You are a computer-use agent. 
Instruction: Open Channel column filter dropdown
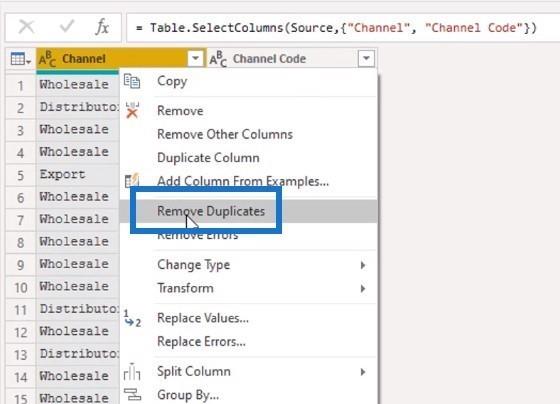[195, 58]
